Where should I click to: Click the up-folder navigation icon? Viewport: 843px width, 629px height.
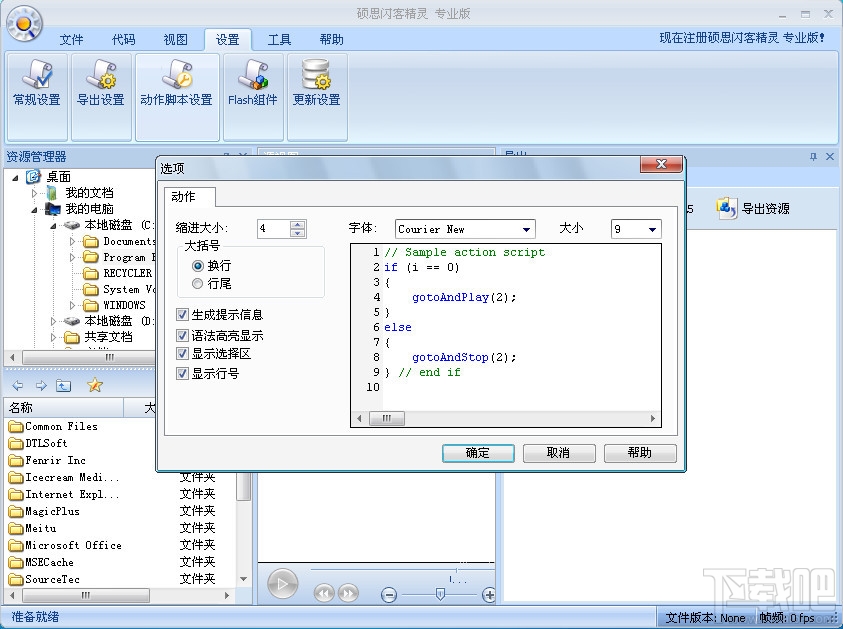coord(63,385)
